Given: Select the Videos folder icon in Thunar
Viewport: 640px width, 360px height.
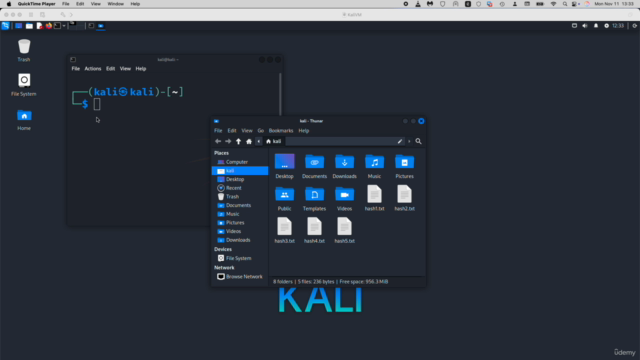Looking at the screenshot, I should [344, 194].
